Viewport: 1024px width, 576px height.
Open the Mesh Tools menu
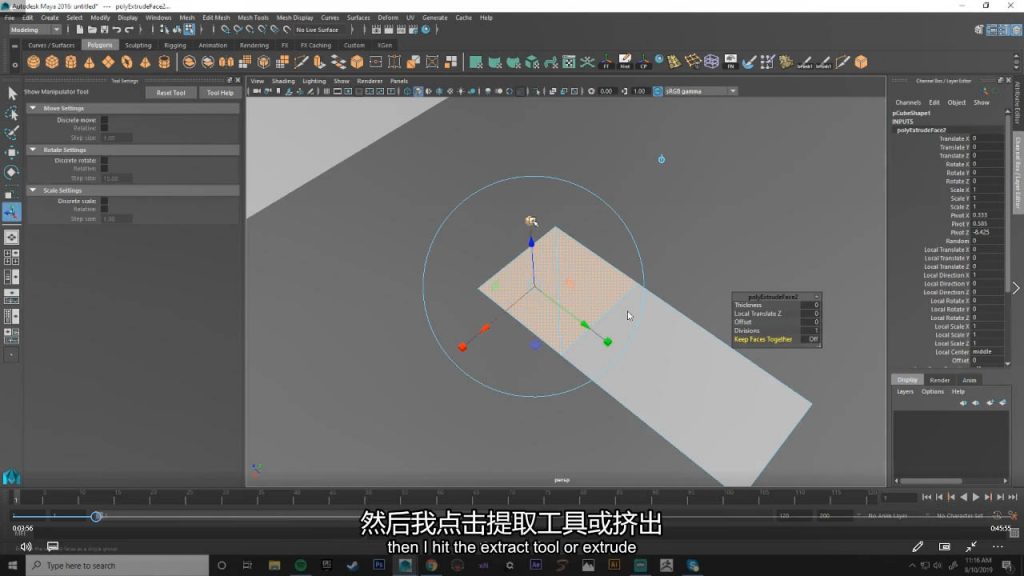pyautogui.click(x=253, y=18)
